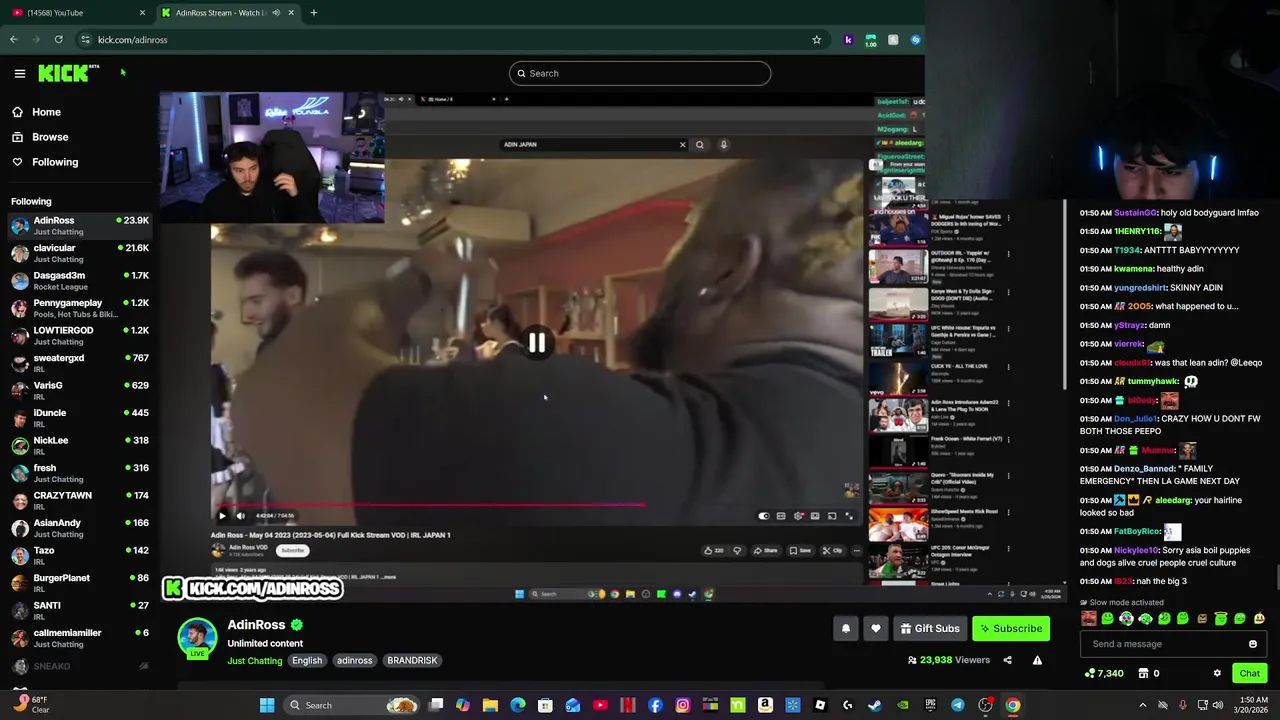Click the site info icon in address bar
This screenshot has width=1280, height=720.
click(x=85, y=40)
